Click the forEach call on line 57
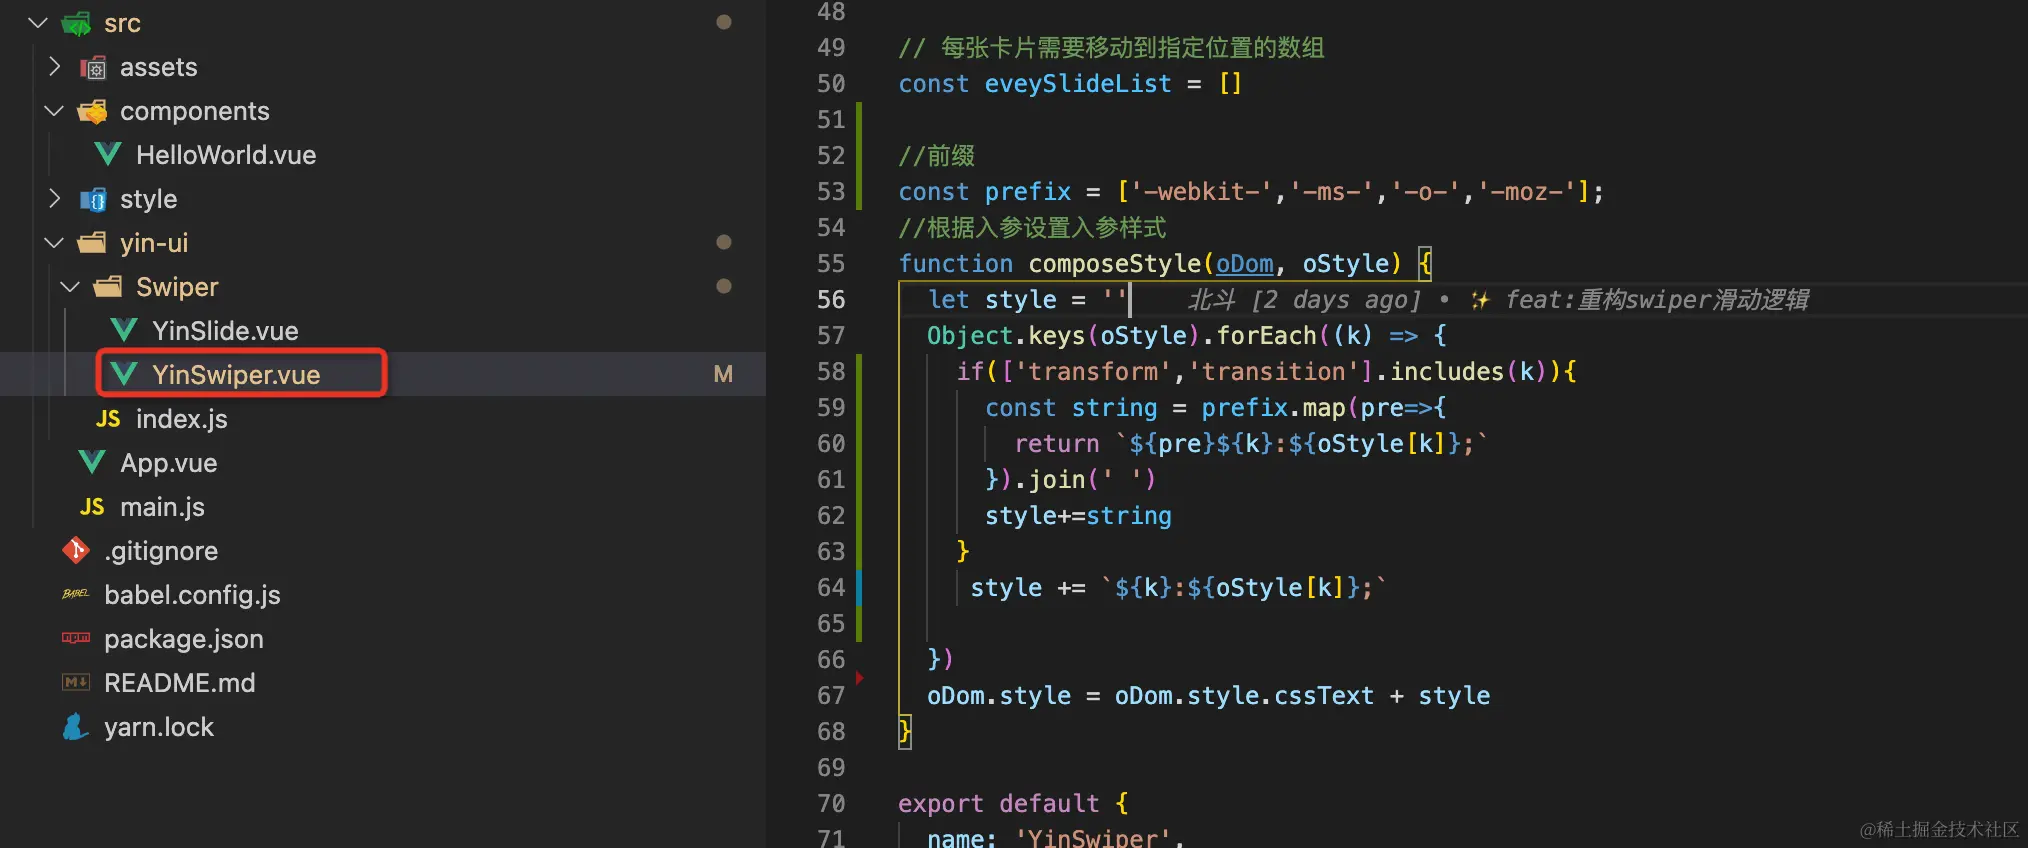The width and height of the screenshot is (2028, 848). pyautogui.click(x=1266, y=335)
